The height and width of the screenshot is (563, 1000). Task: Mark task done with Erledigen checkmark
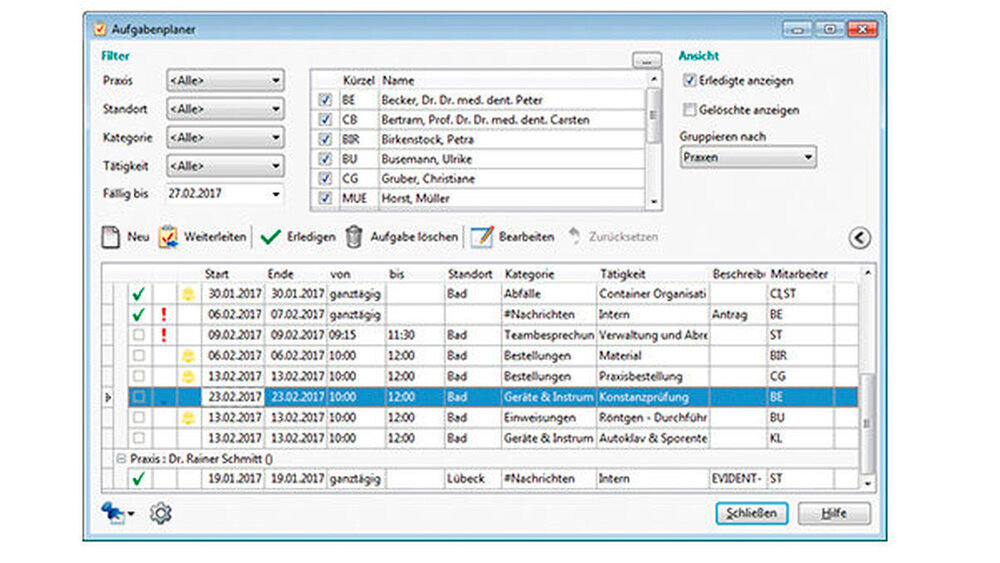point(269,237)
